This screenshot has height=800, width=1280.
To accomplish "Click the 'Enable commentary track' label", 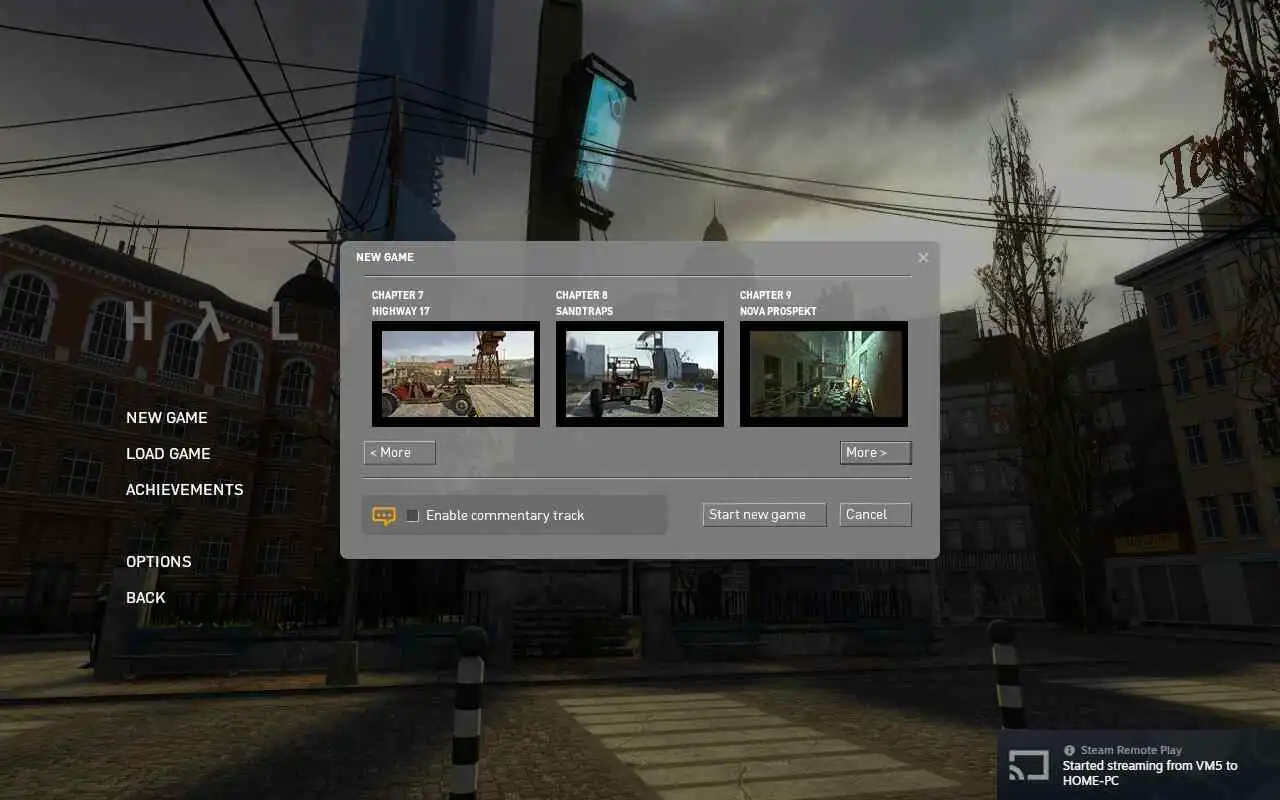I will coord(505,516).
